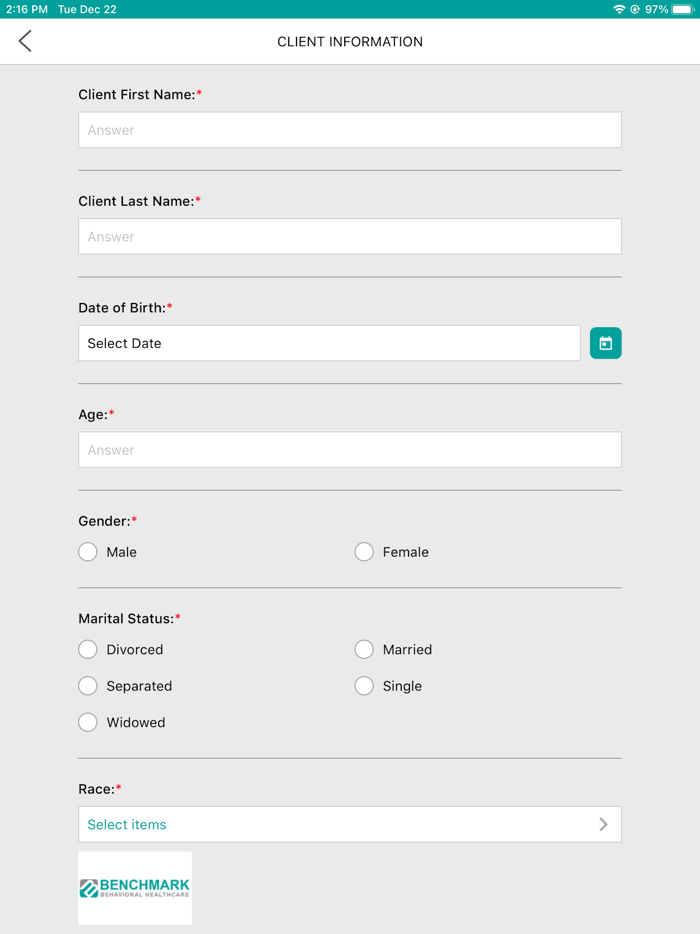This screenshot has height=934, width=700.
Task: Click the Benchmark Behavioral Healthcare logo
Action: [134, 887]
